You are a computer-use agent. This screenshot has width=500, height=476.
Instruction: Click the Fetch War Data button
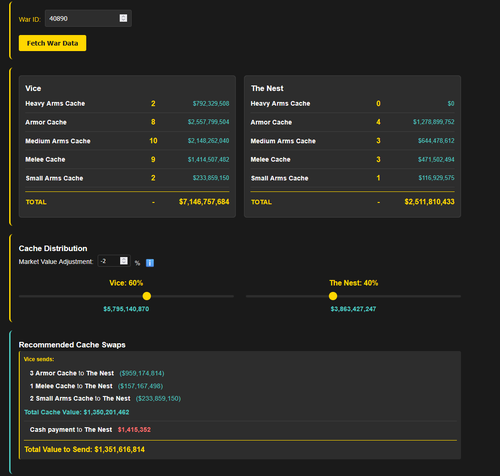click(52, 43)
